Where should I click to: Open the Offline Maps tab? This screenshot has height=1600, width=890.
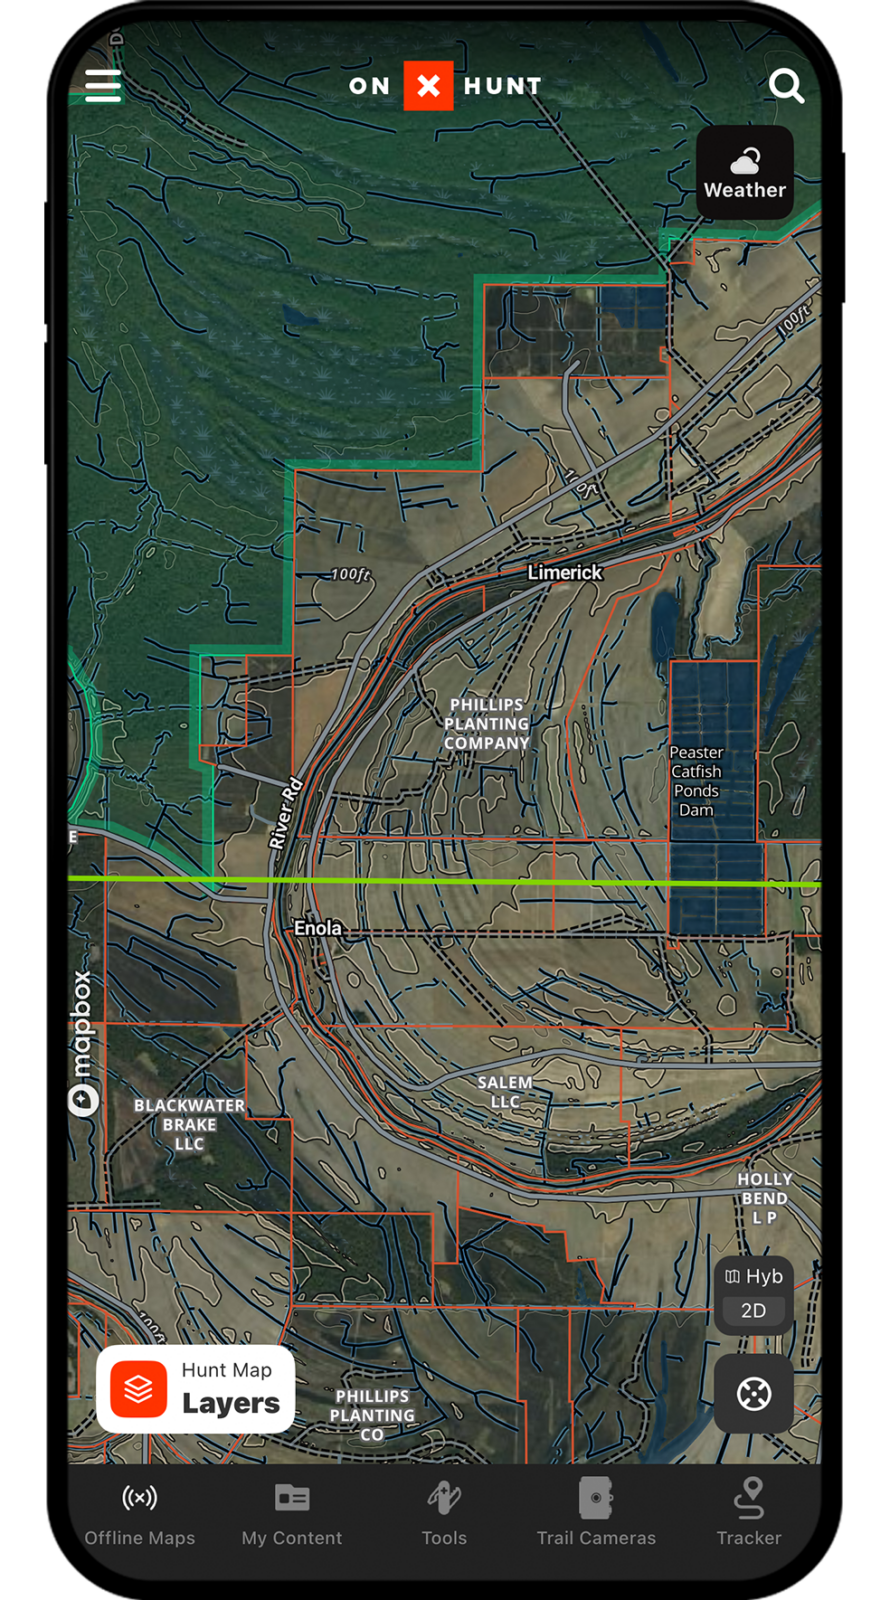click(140, 1514)
